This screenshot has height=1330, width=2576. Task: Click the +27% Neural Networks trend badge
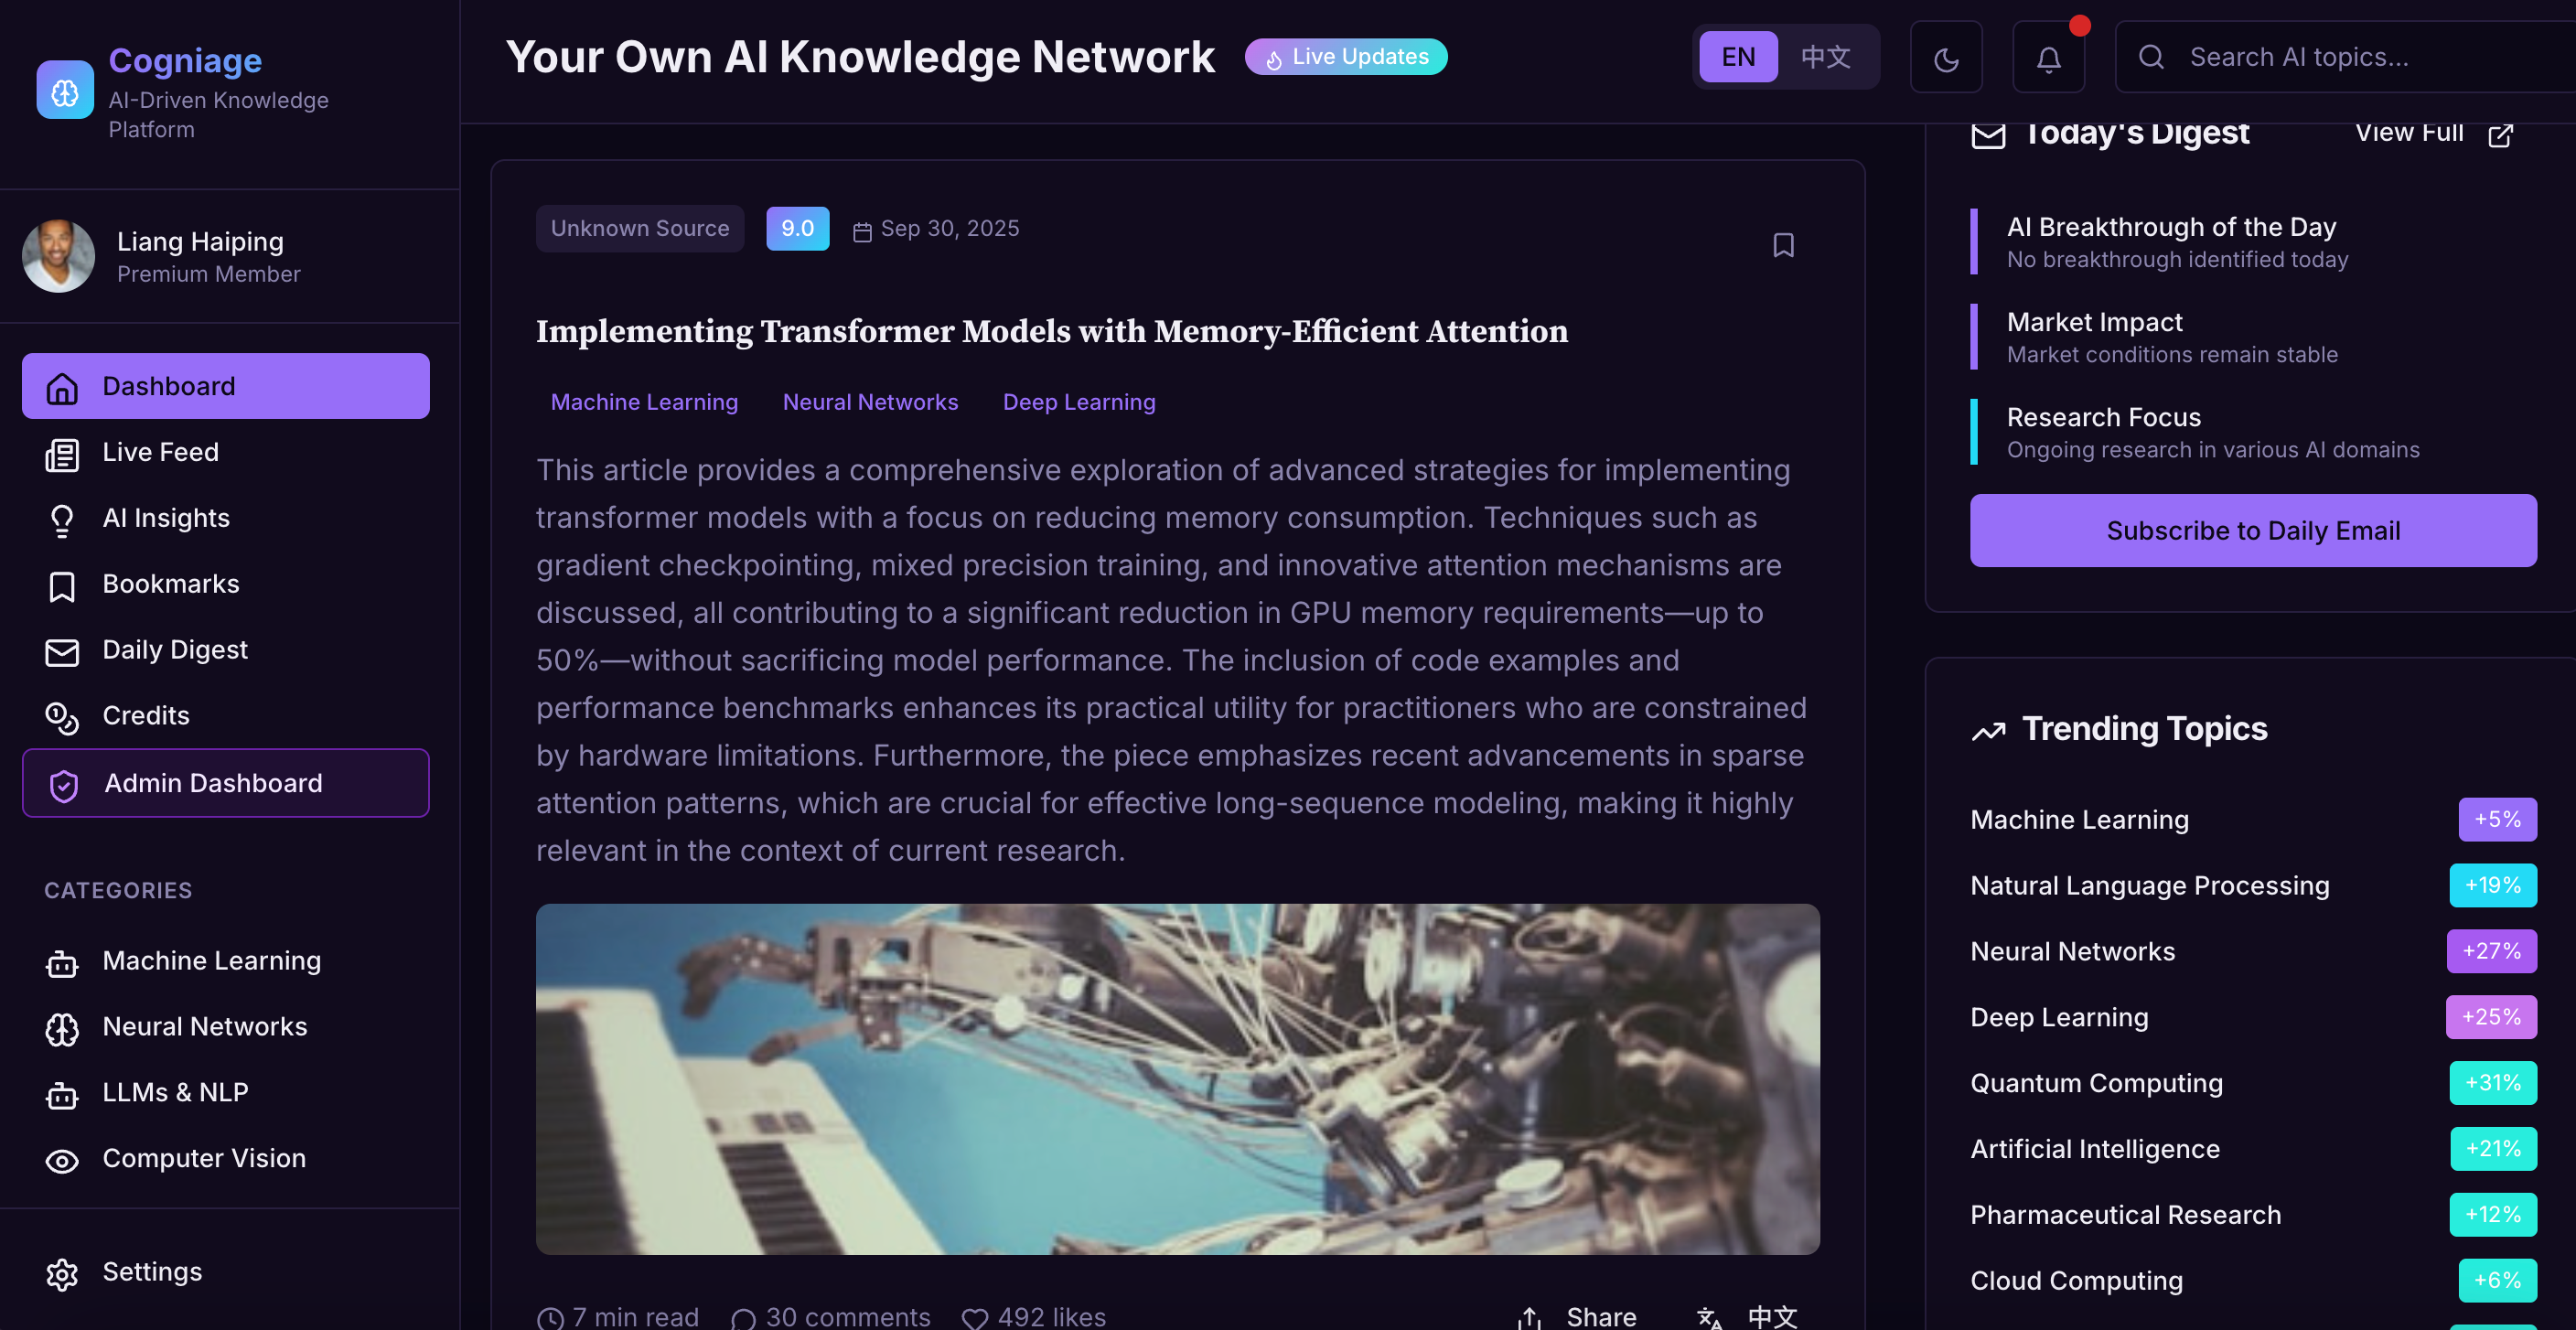pyautogui.click(x=2491, y=951)
